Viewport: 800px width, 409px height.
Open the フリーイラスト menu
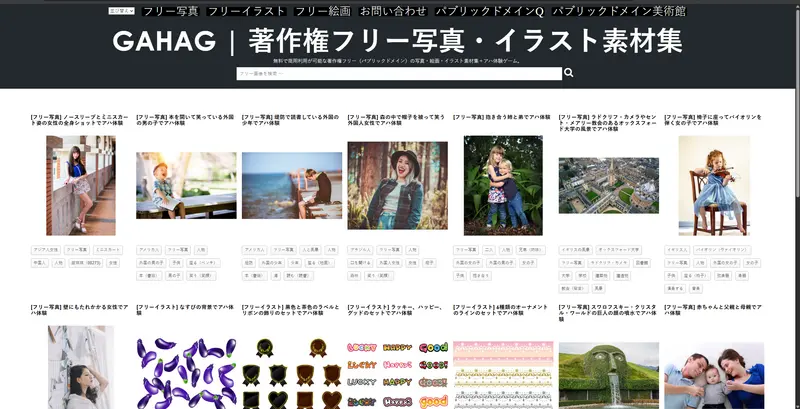pyautogui.click(x=247, y=11)
